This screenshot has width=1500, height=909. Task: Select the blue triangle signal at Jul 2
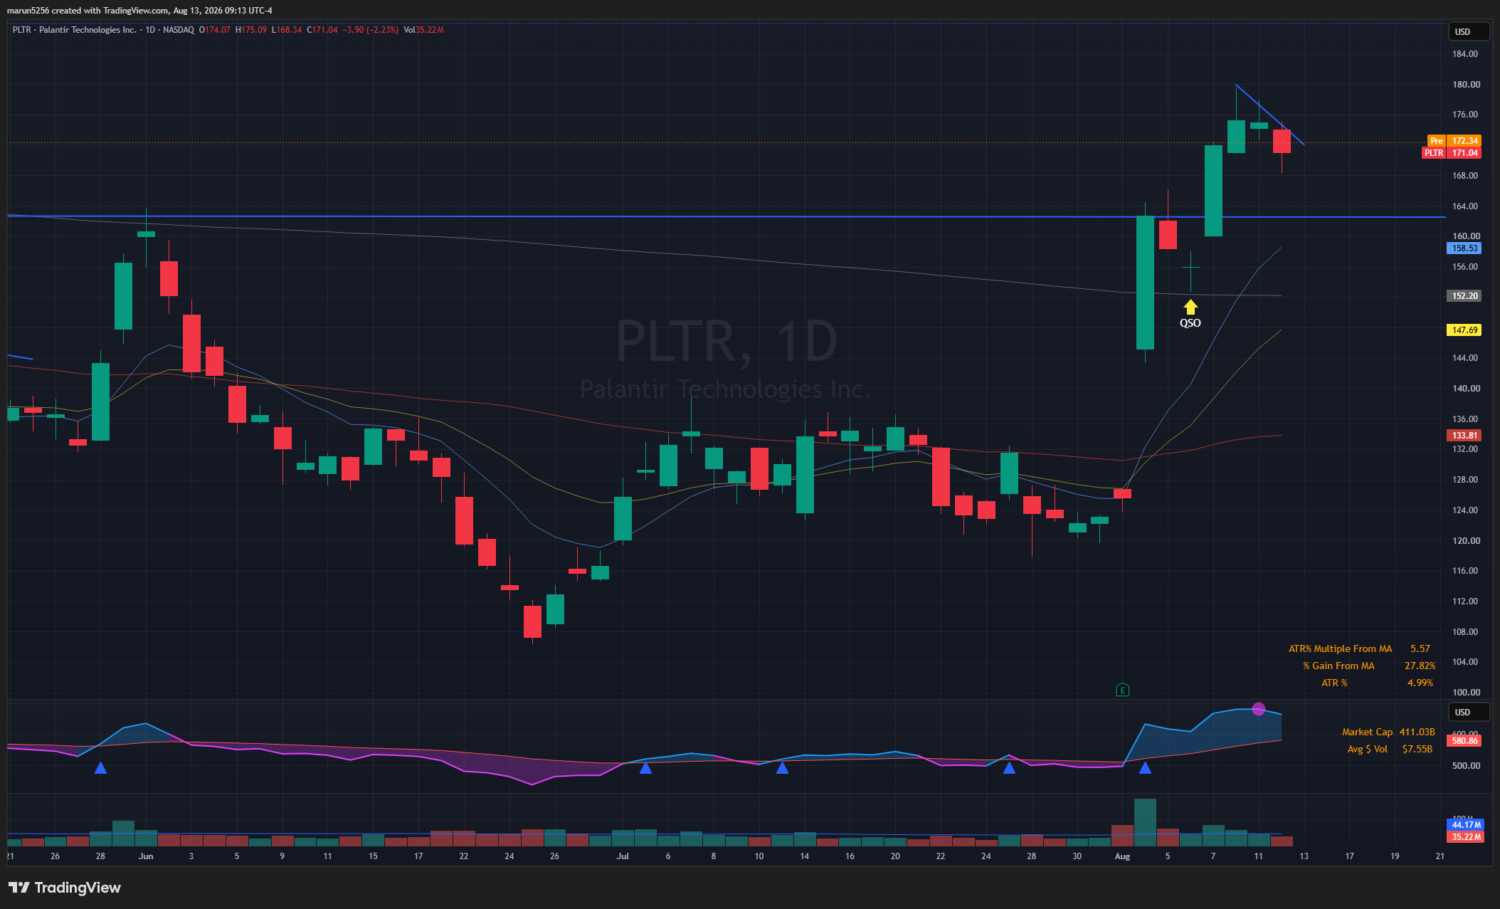645,768
